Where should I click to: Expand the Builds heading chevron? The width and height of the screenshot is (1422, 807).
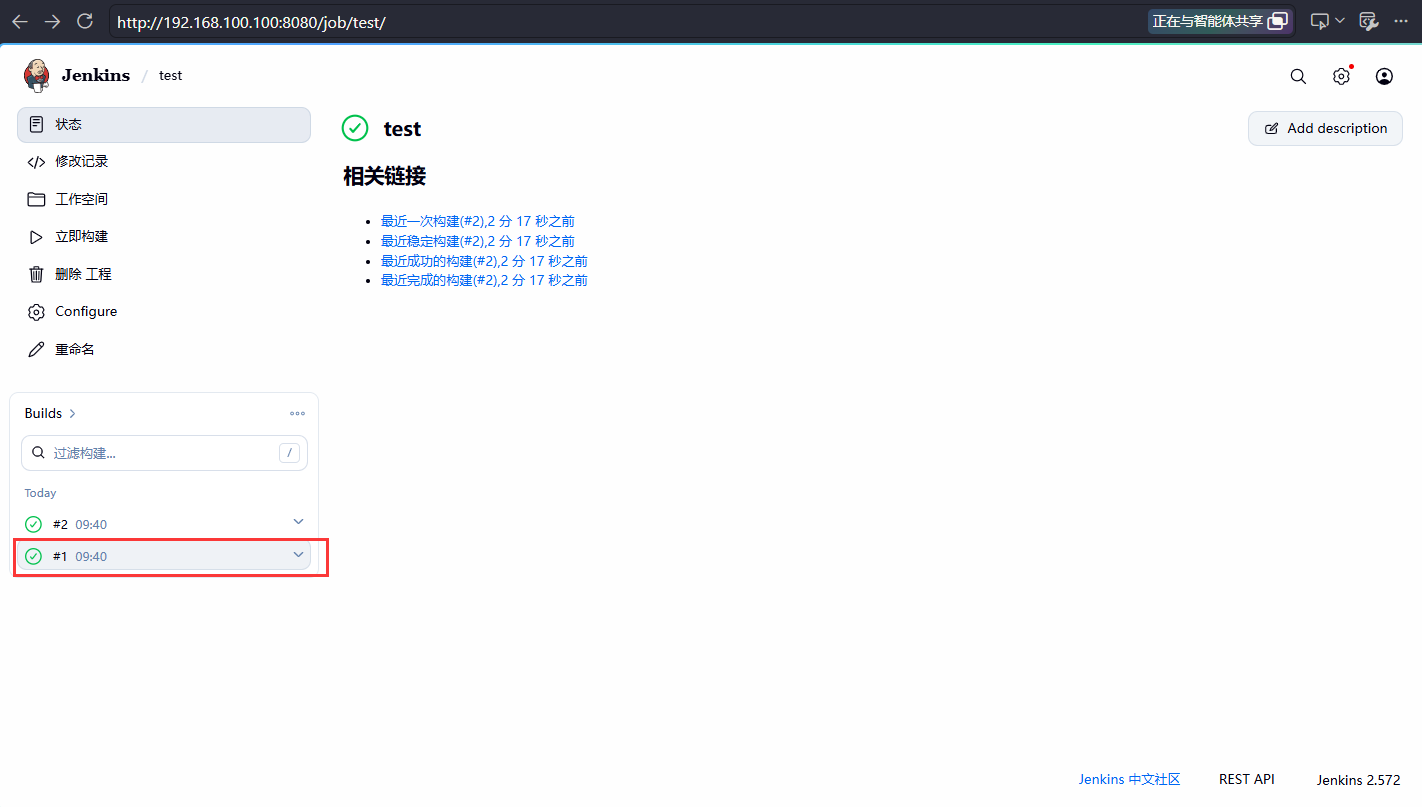click(x=73, y=413)
